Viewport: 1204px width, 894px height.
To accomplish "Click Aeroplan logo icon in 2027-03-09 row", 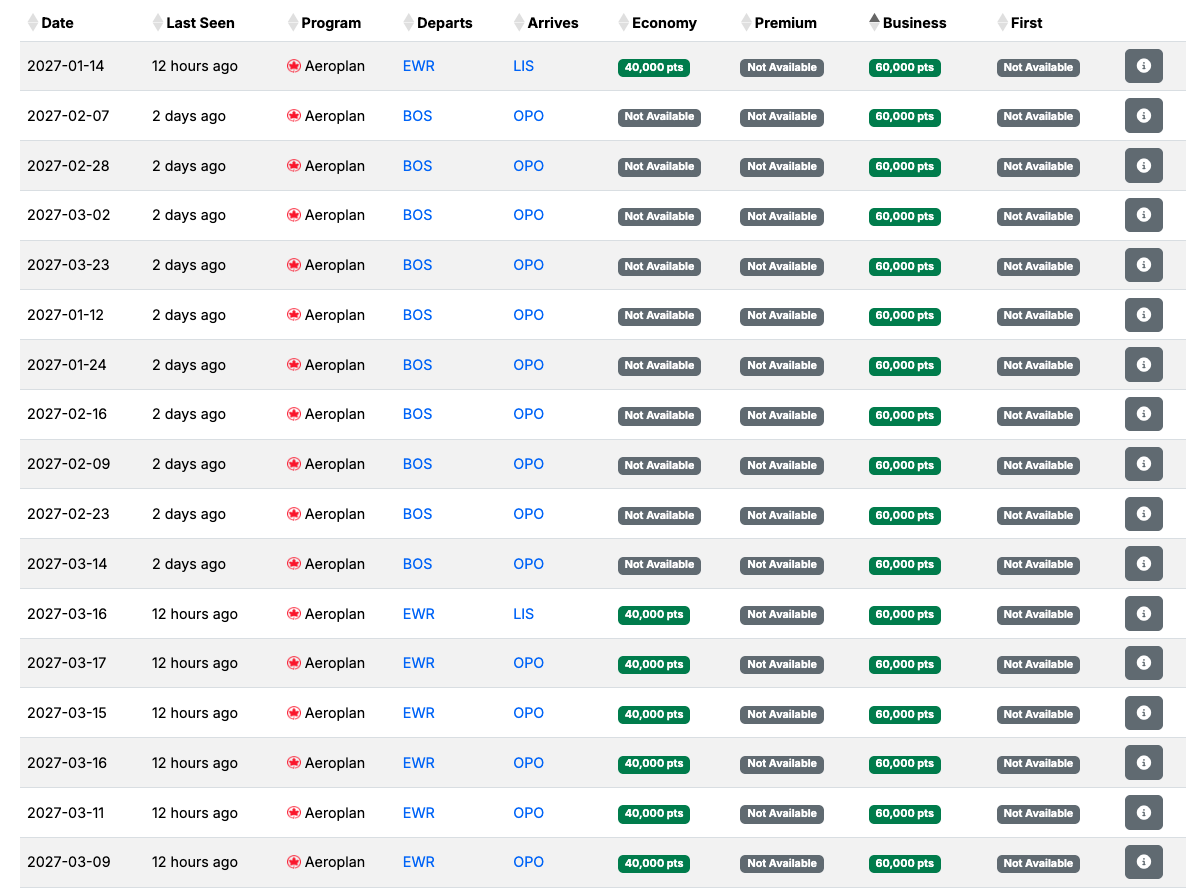I will click(x=294, y=862).
